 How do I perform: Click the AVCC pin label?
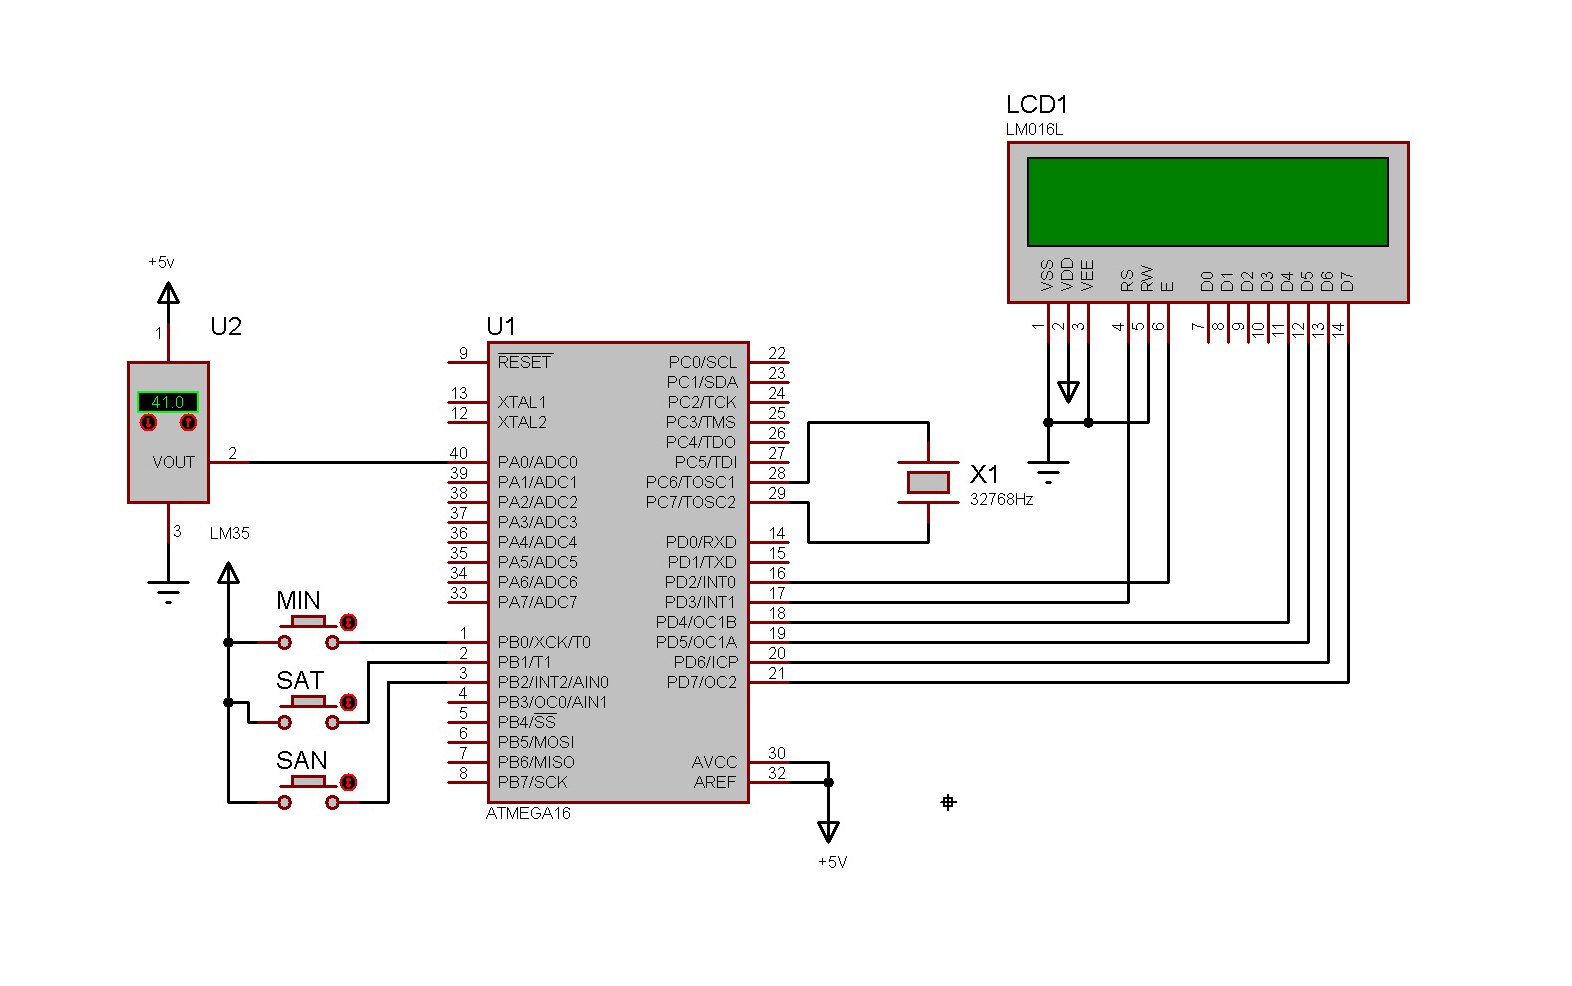[x=715, y=762]
